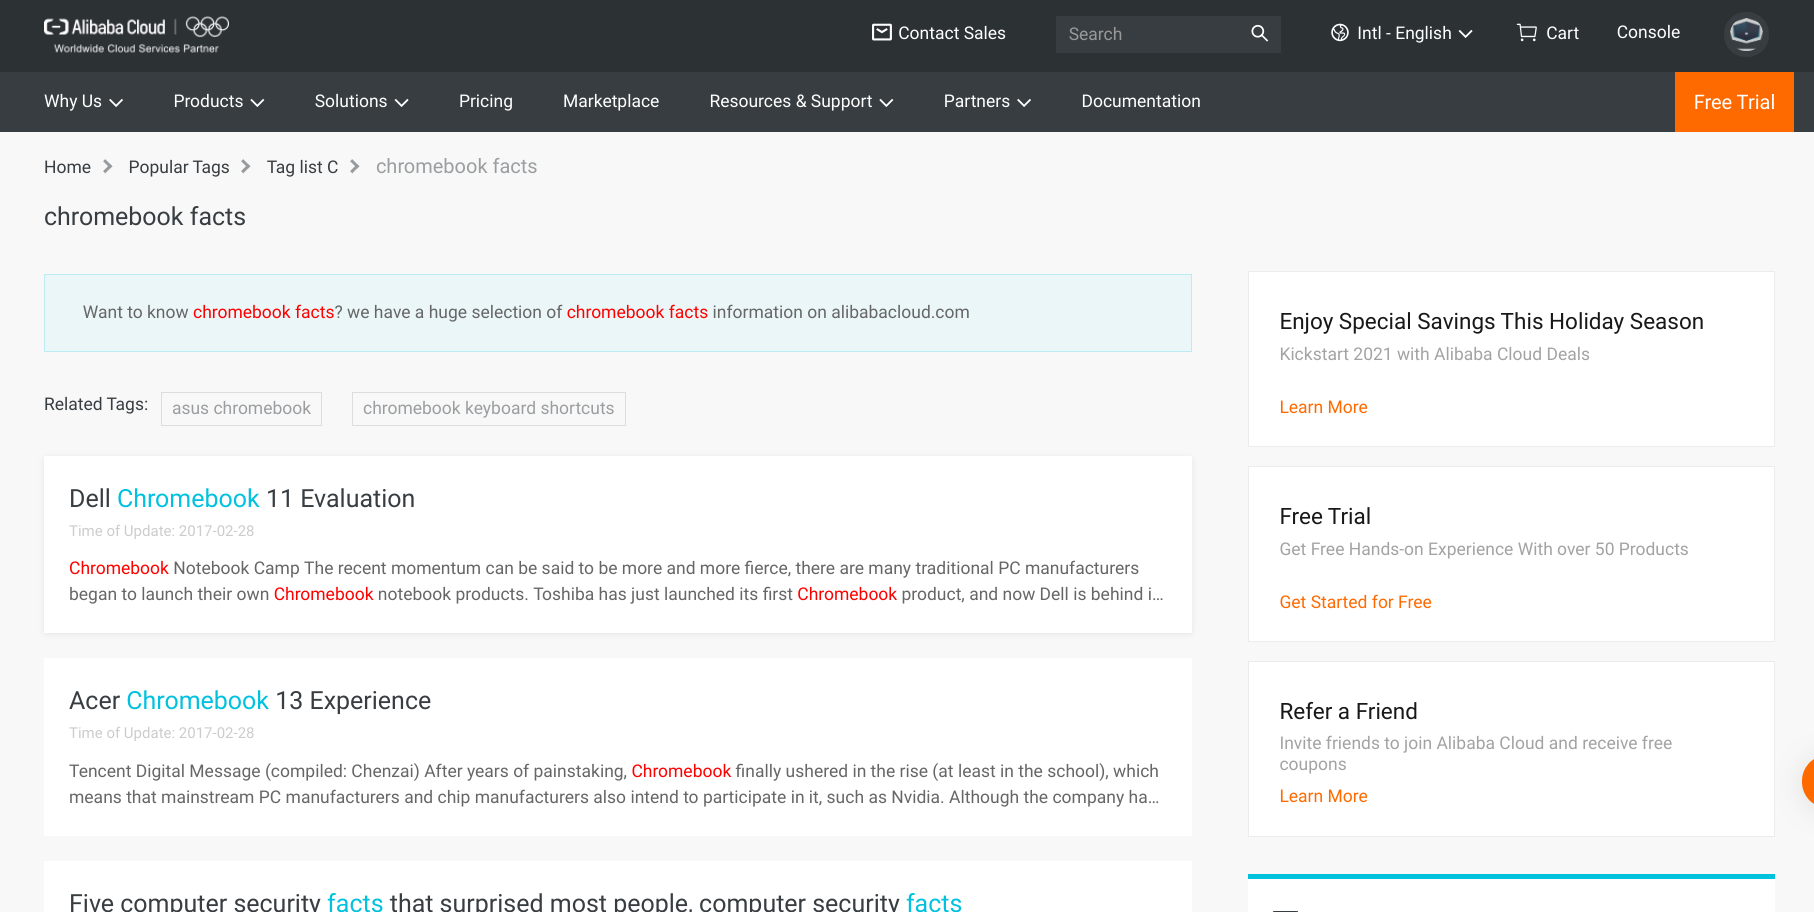Screen dimensions: 1814x912
Task: Go to Popular Tags breadcrumb
Action: (179, 167)
